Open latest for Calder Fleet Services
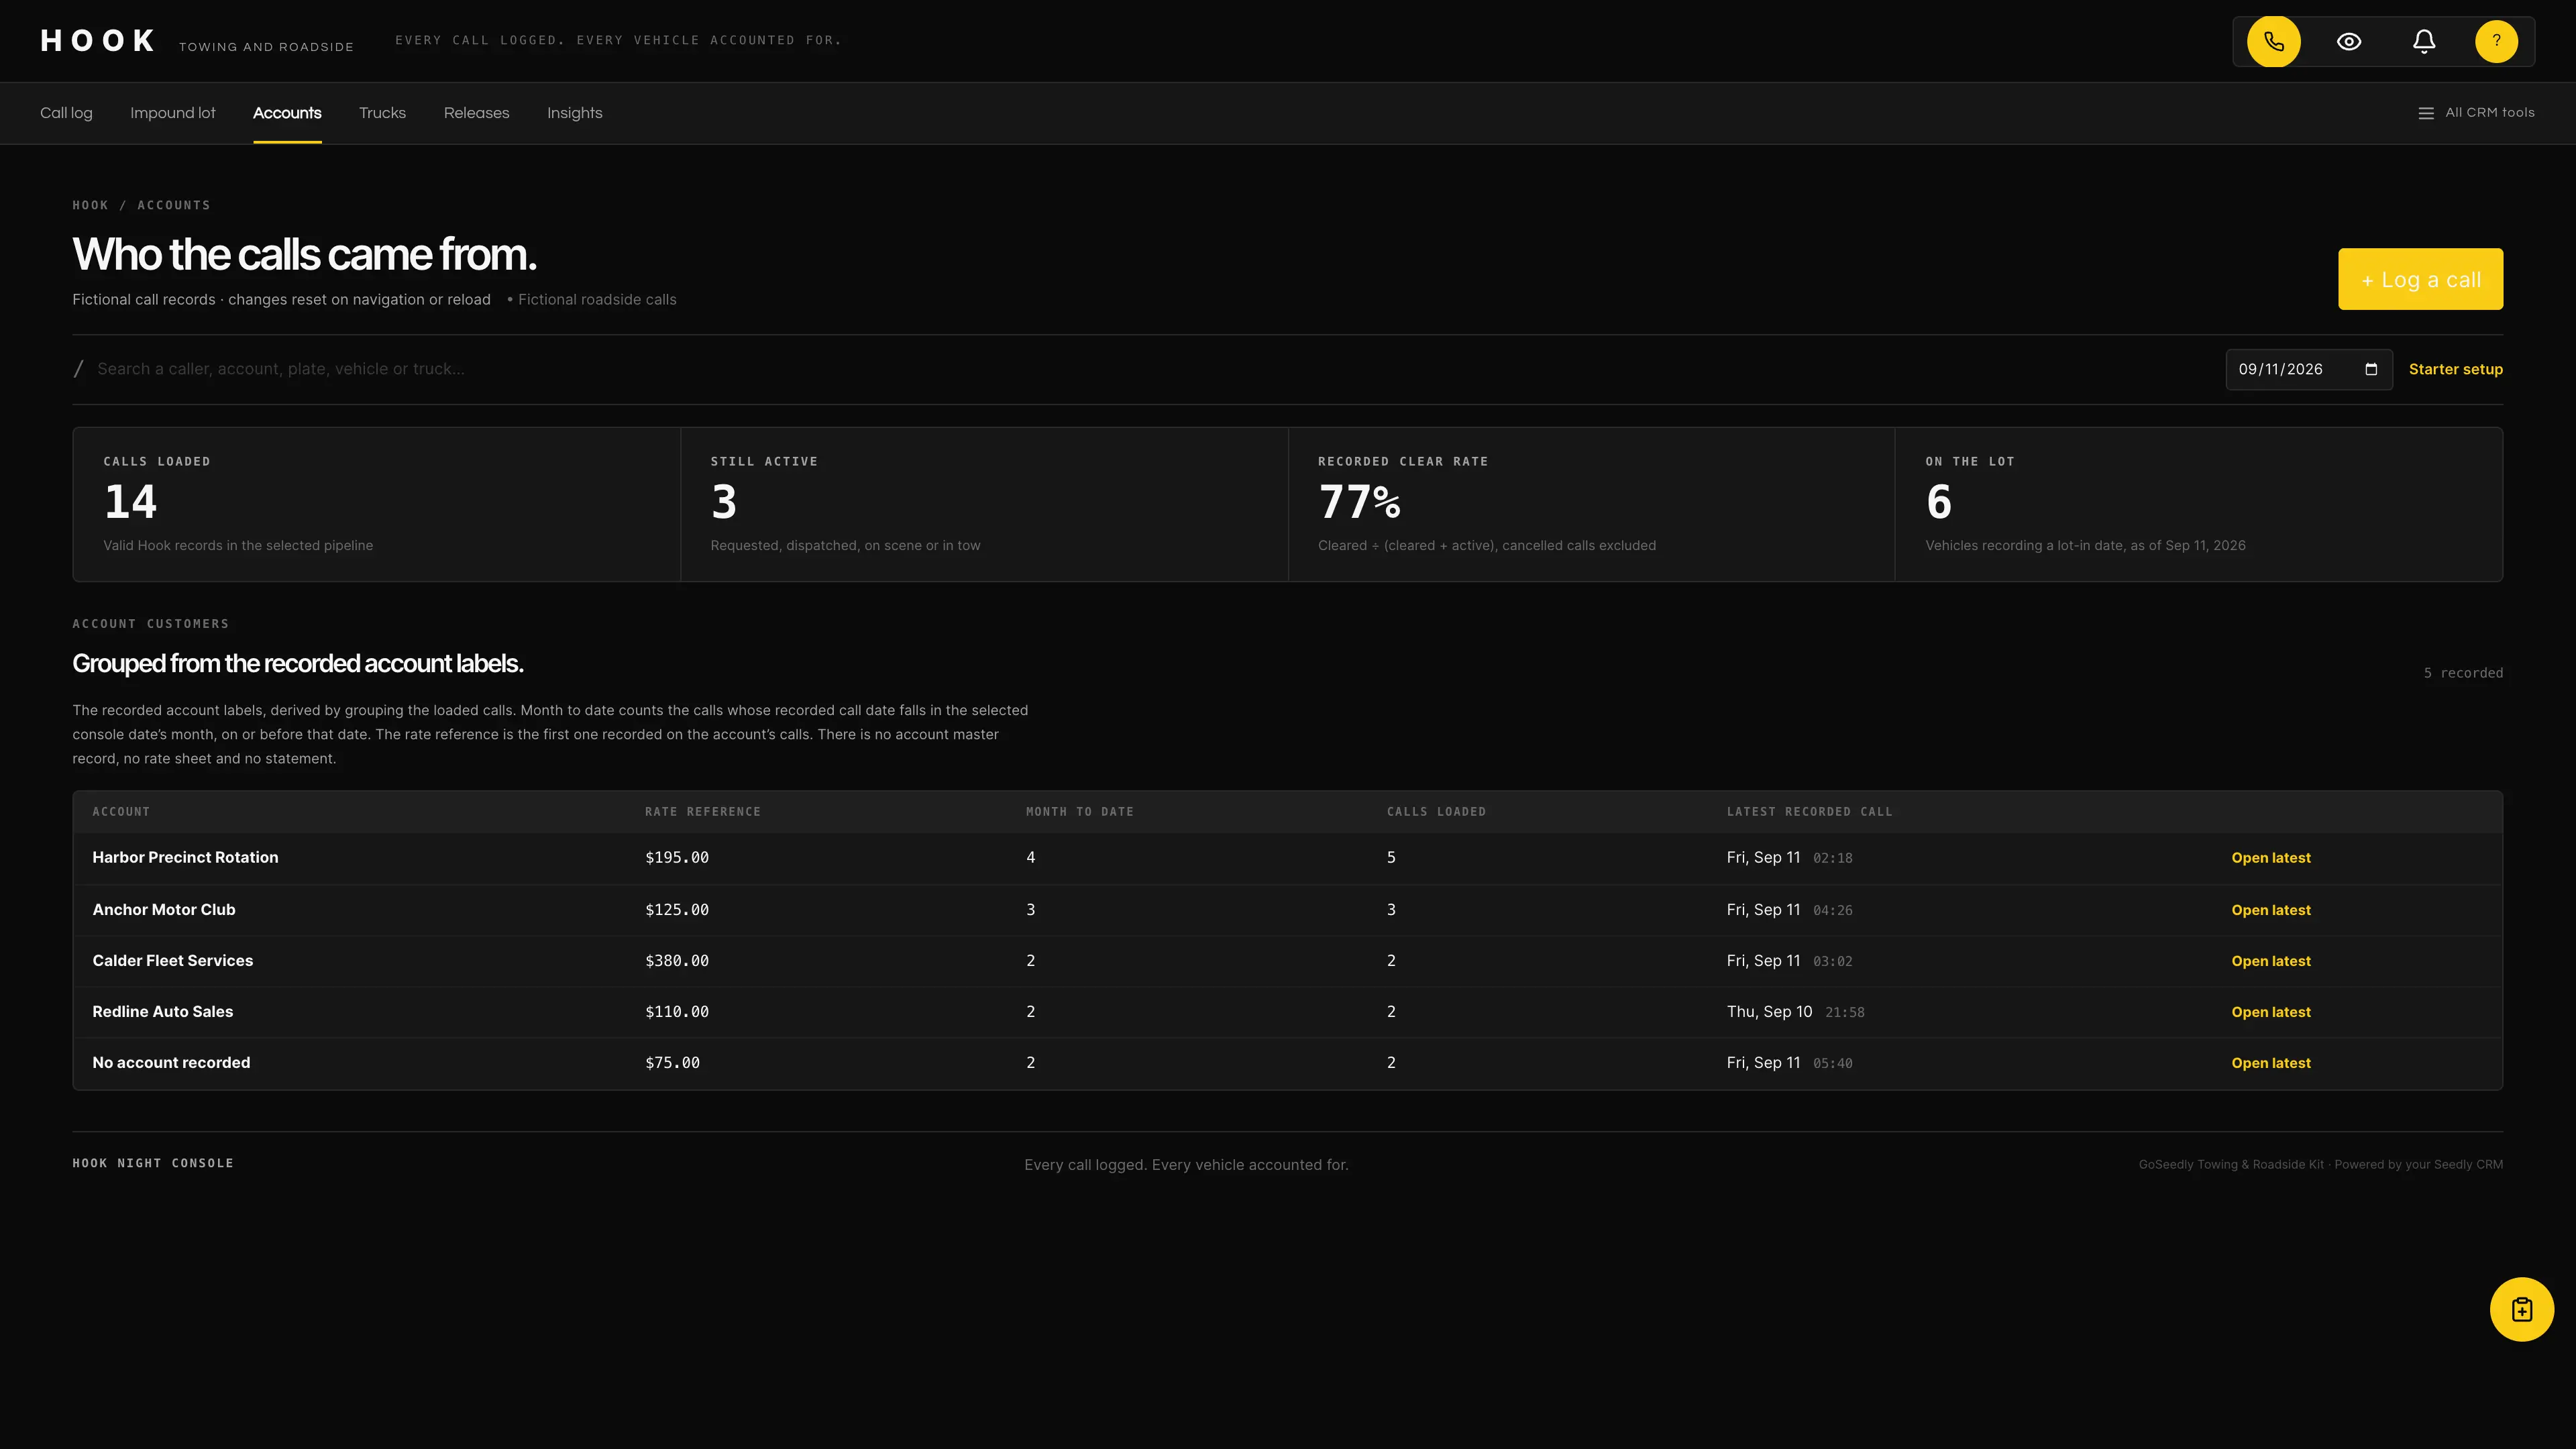The width and height of the screenshot is (2576, 1449). tap(2270, 961)
